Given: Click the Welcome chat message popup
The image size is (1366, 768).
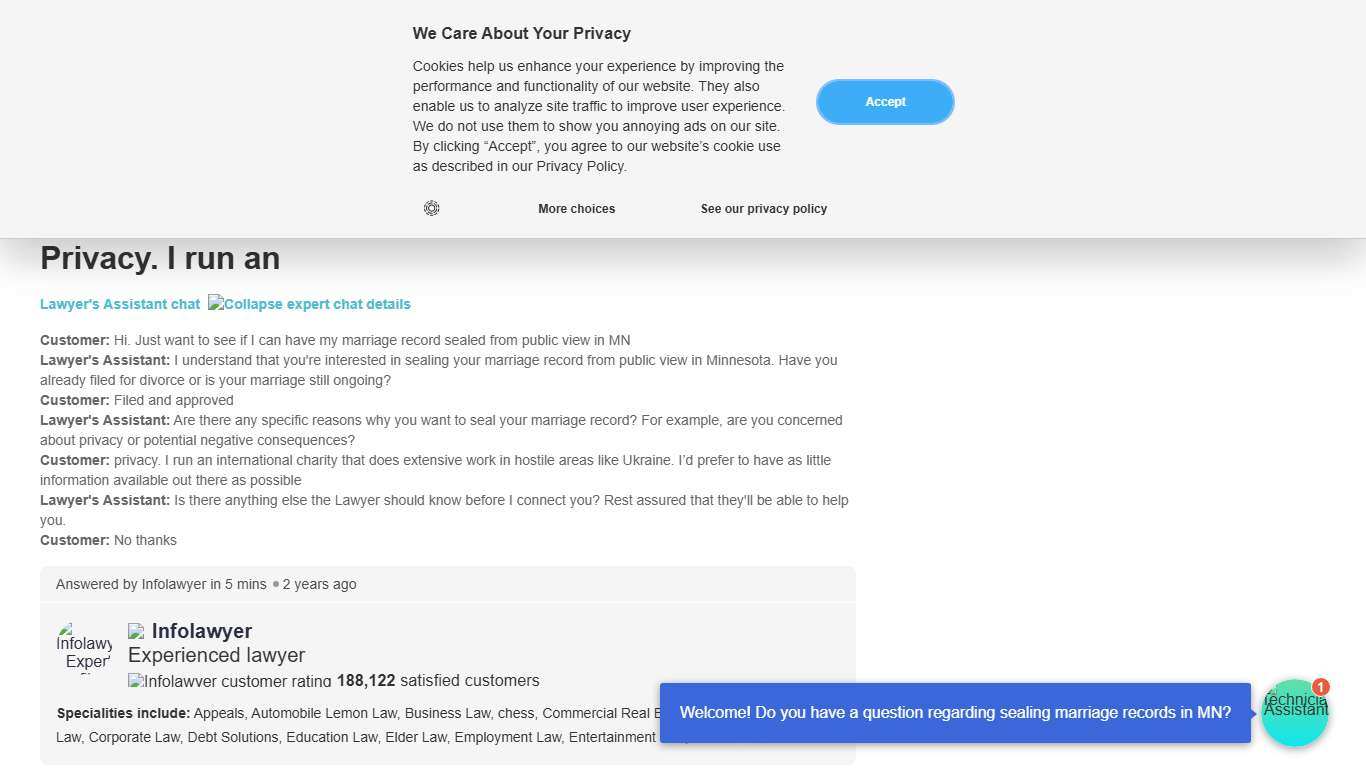Looking at the screenshot, I should coord(954,713).
